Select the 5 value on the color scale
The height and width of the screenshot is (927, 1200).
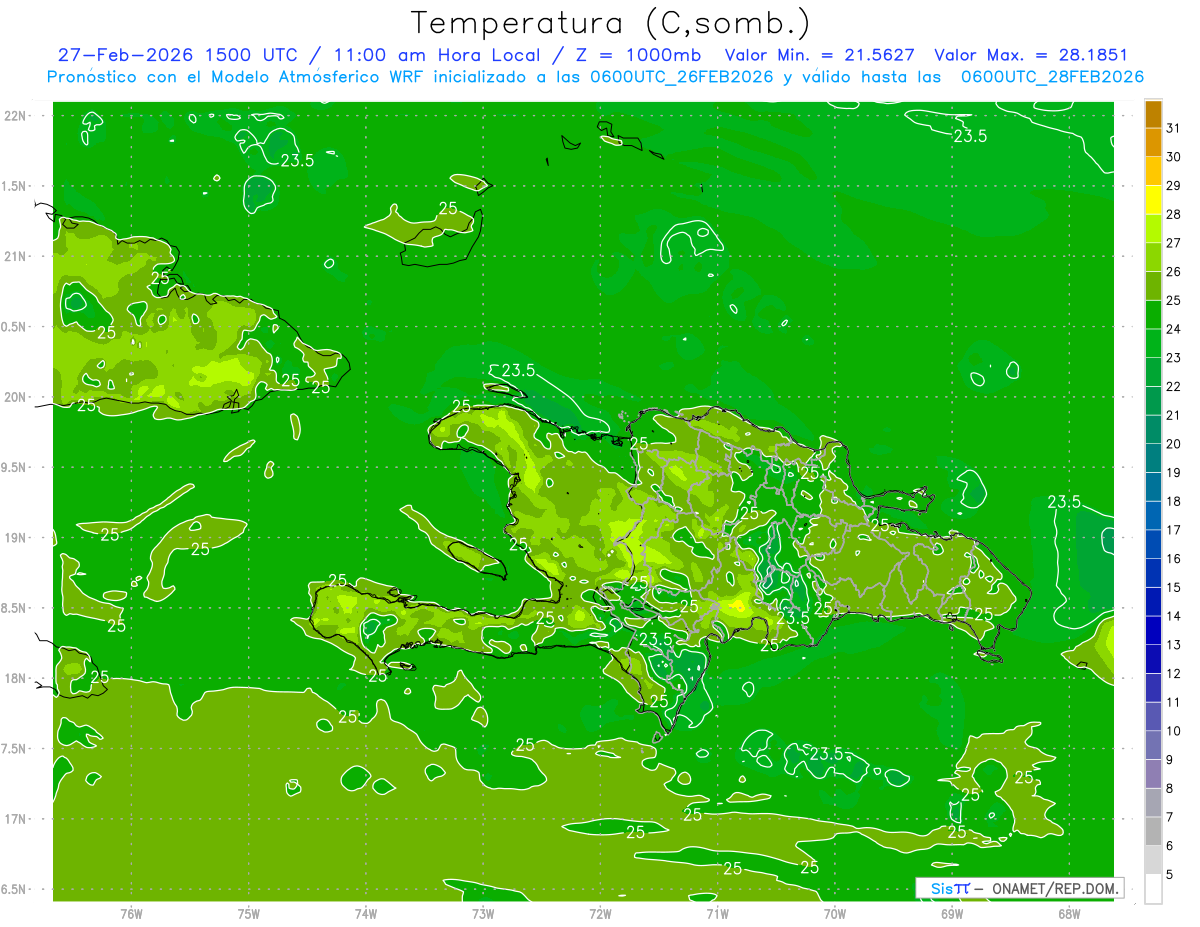click(1170, 874)
